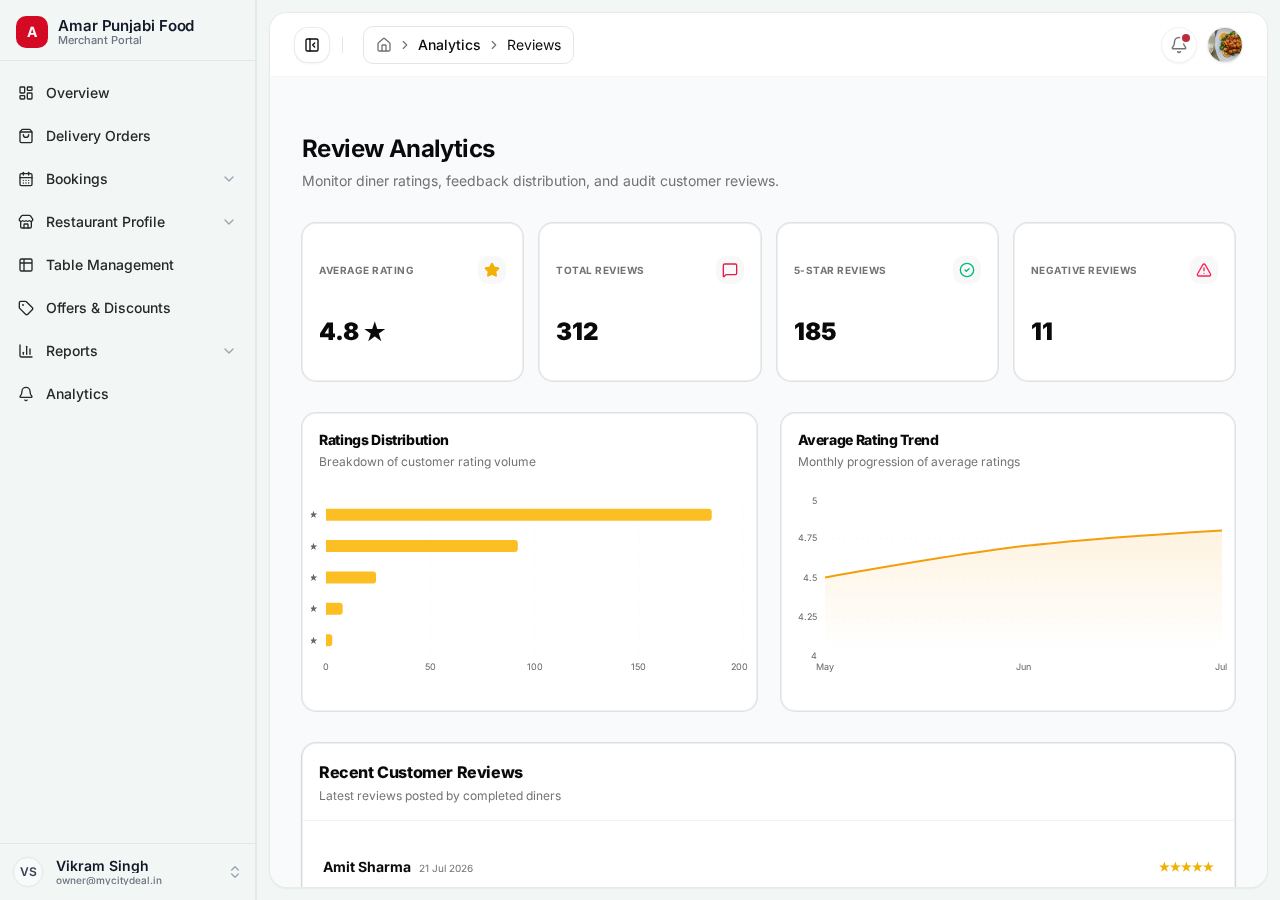Click the 11 negative reviews value
Image resolution: width=1280 pixels, height=900 pixels.
[1042, 331]
